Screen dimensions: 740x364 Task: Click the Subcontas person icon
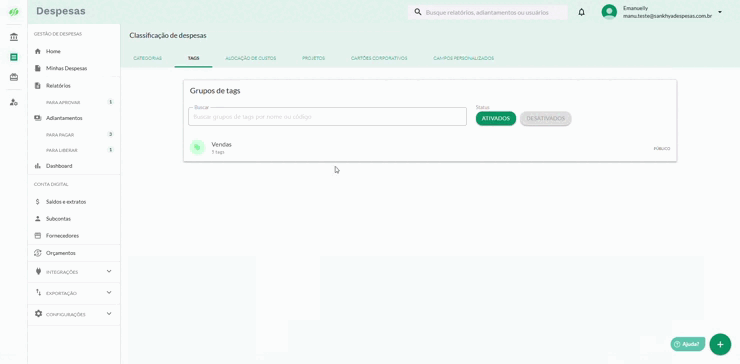[x=38, y=219]
